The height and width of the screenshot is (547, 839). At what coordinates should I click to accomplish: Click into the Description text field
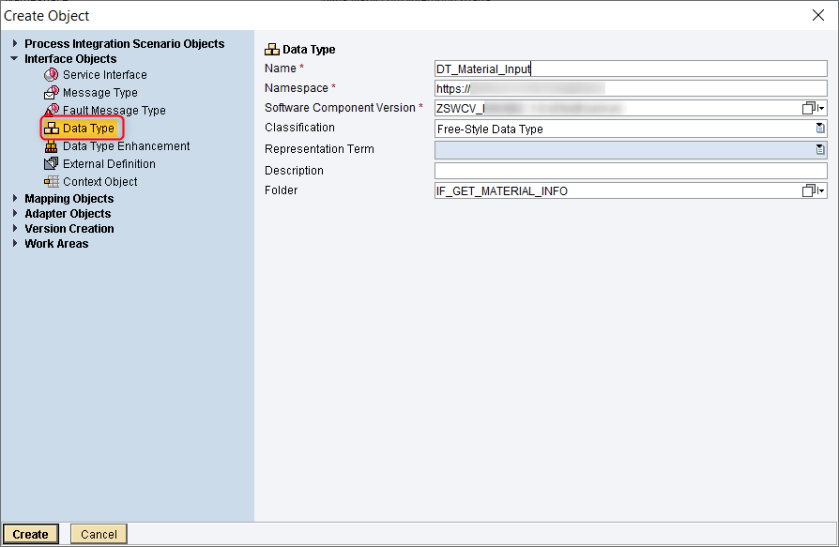click(x=630, y=171)
